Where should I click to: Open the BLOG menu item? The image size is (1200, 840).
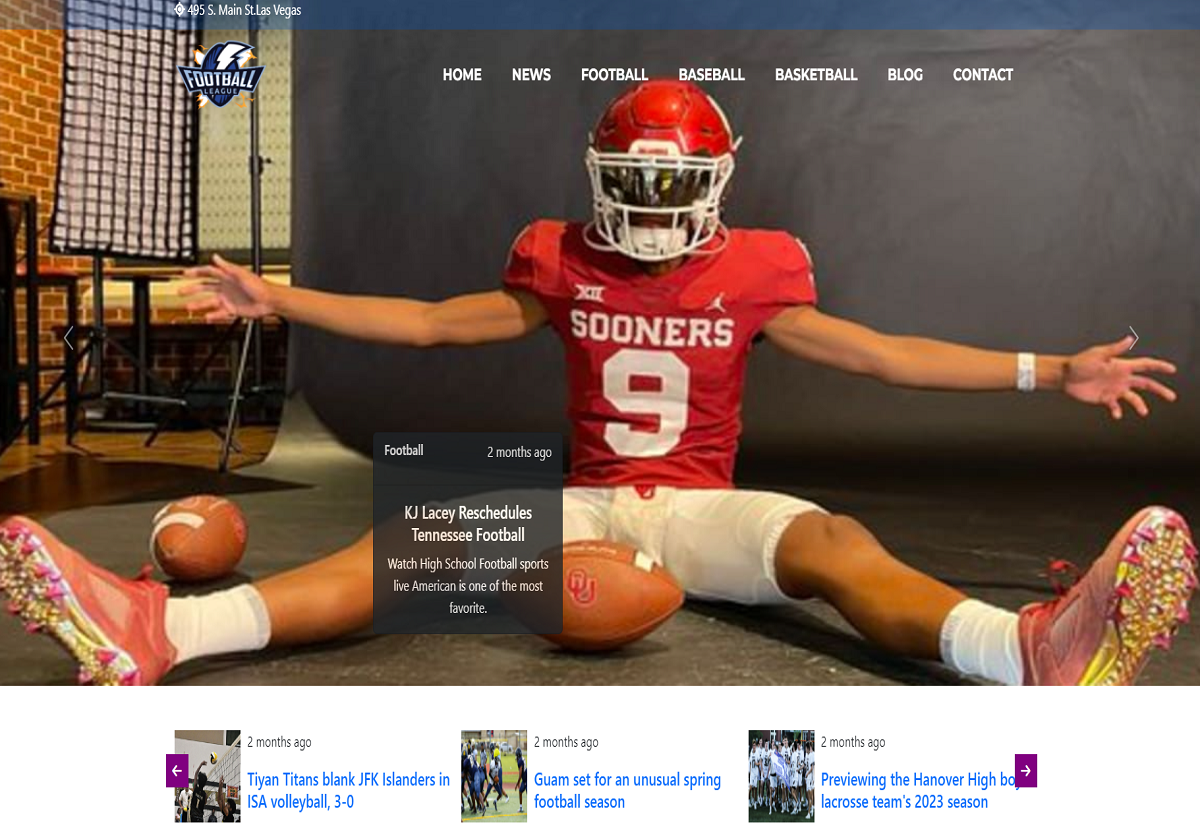905,75
